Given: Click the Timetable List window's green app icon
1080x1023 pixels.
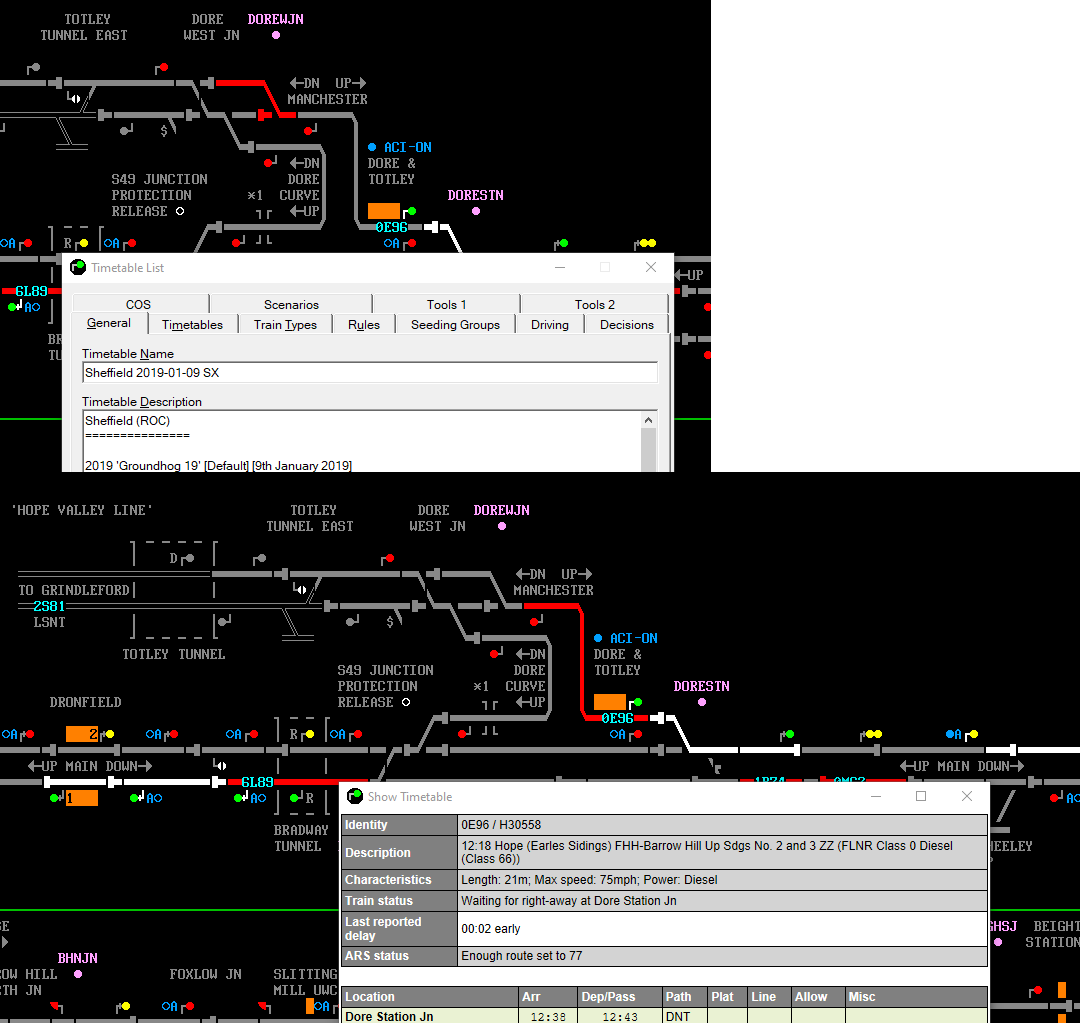Looking at the screenshot, I should point(78,267).
